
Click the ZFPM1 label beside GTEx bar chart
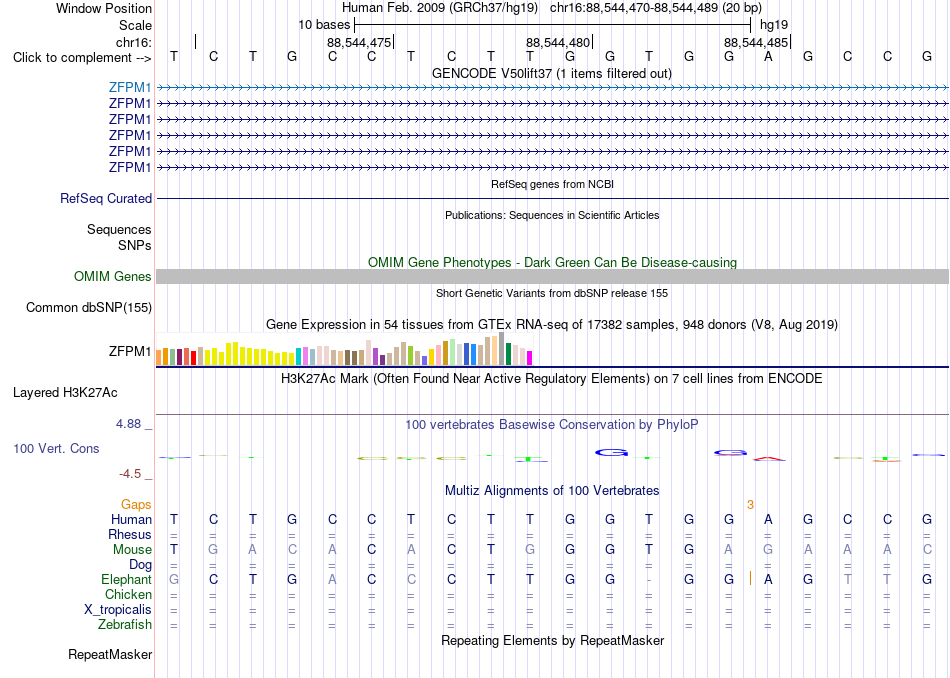click(130, 351)
